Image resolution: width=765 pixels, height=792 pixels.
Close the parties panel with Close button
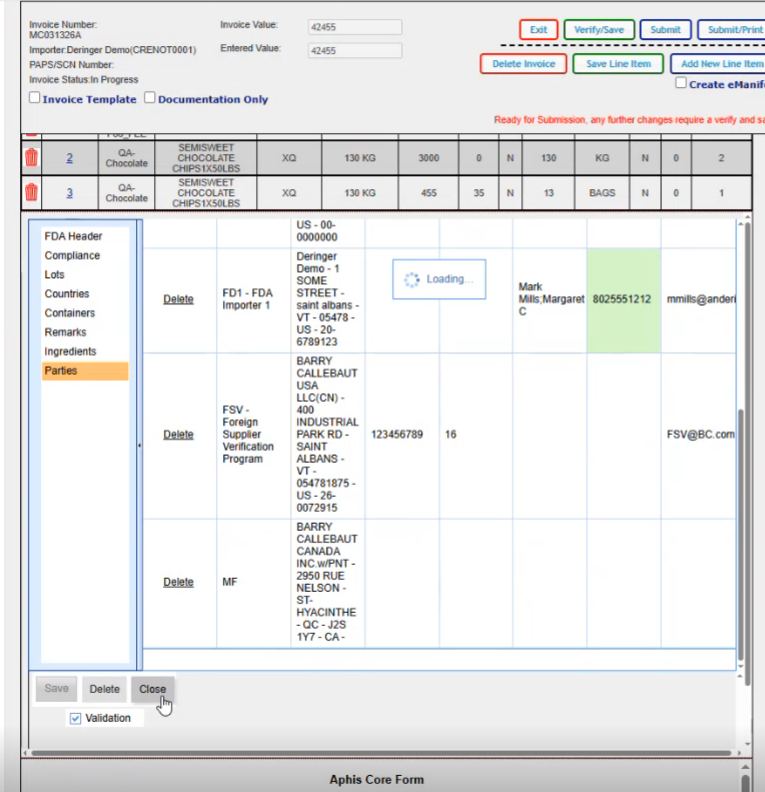[x=152, y=689]
